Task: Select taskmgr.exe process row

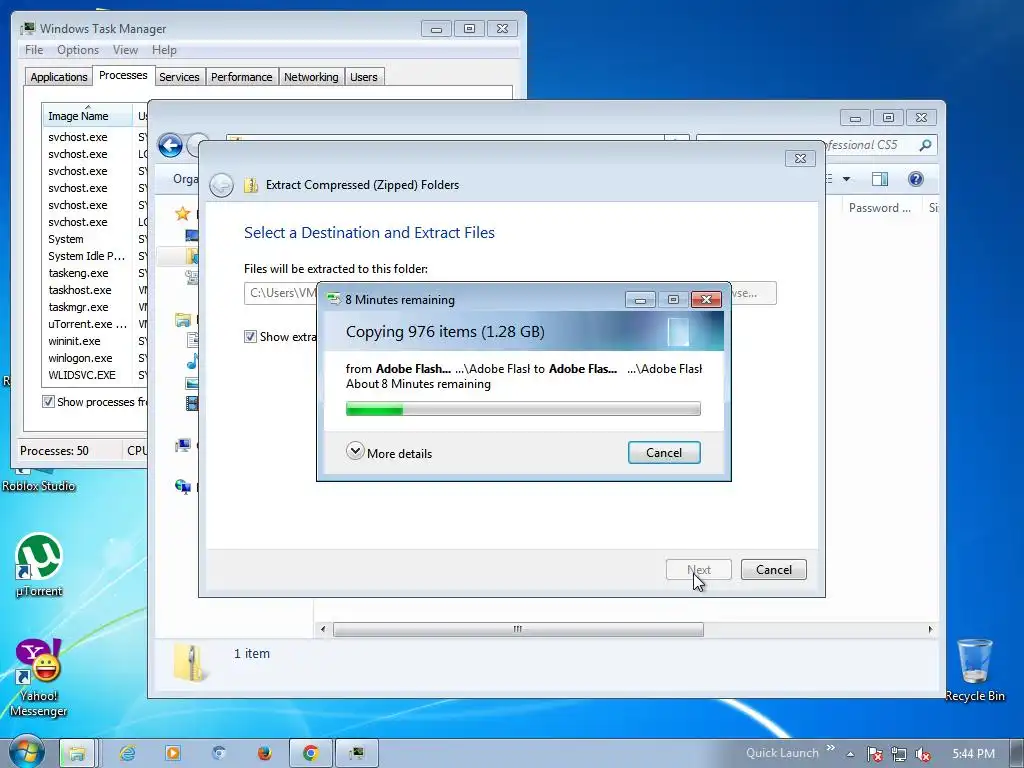Action: click(95, 307)
